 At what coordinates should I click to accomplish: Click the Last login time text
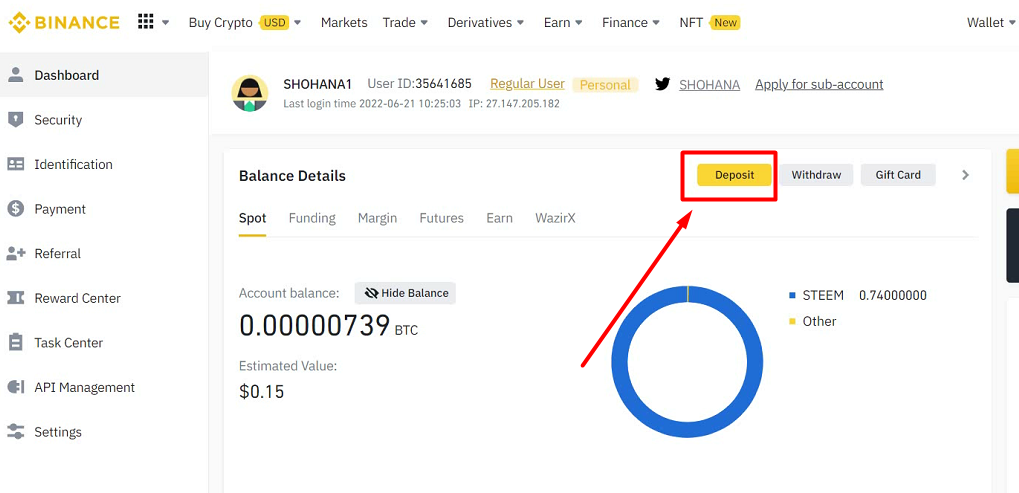point(372,104)
